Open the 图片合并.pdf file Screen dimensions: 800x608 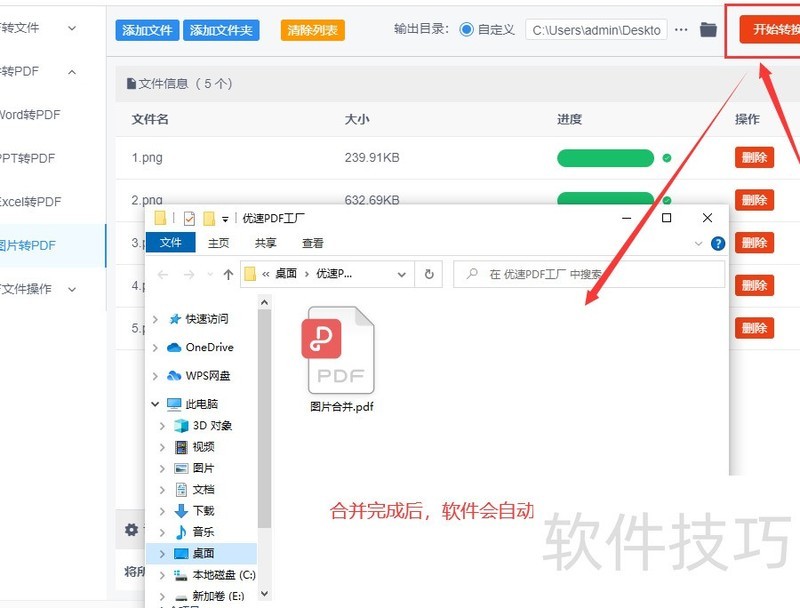pos(341,360)
